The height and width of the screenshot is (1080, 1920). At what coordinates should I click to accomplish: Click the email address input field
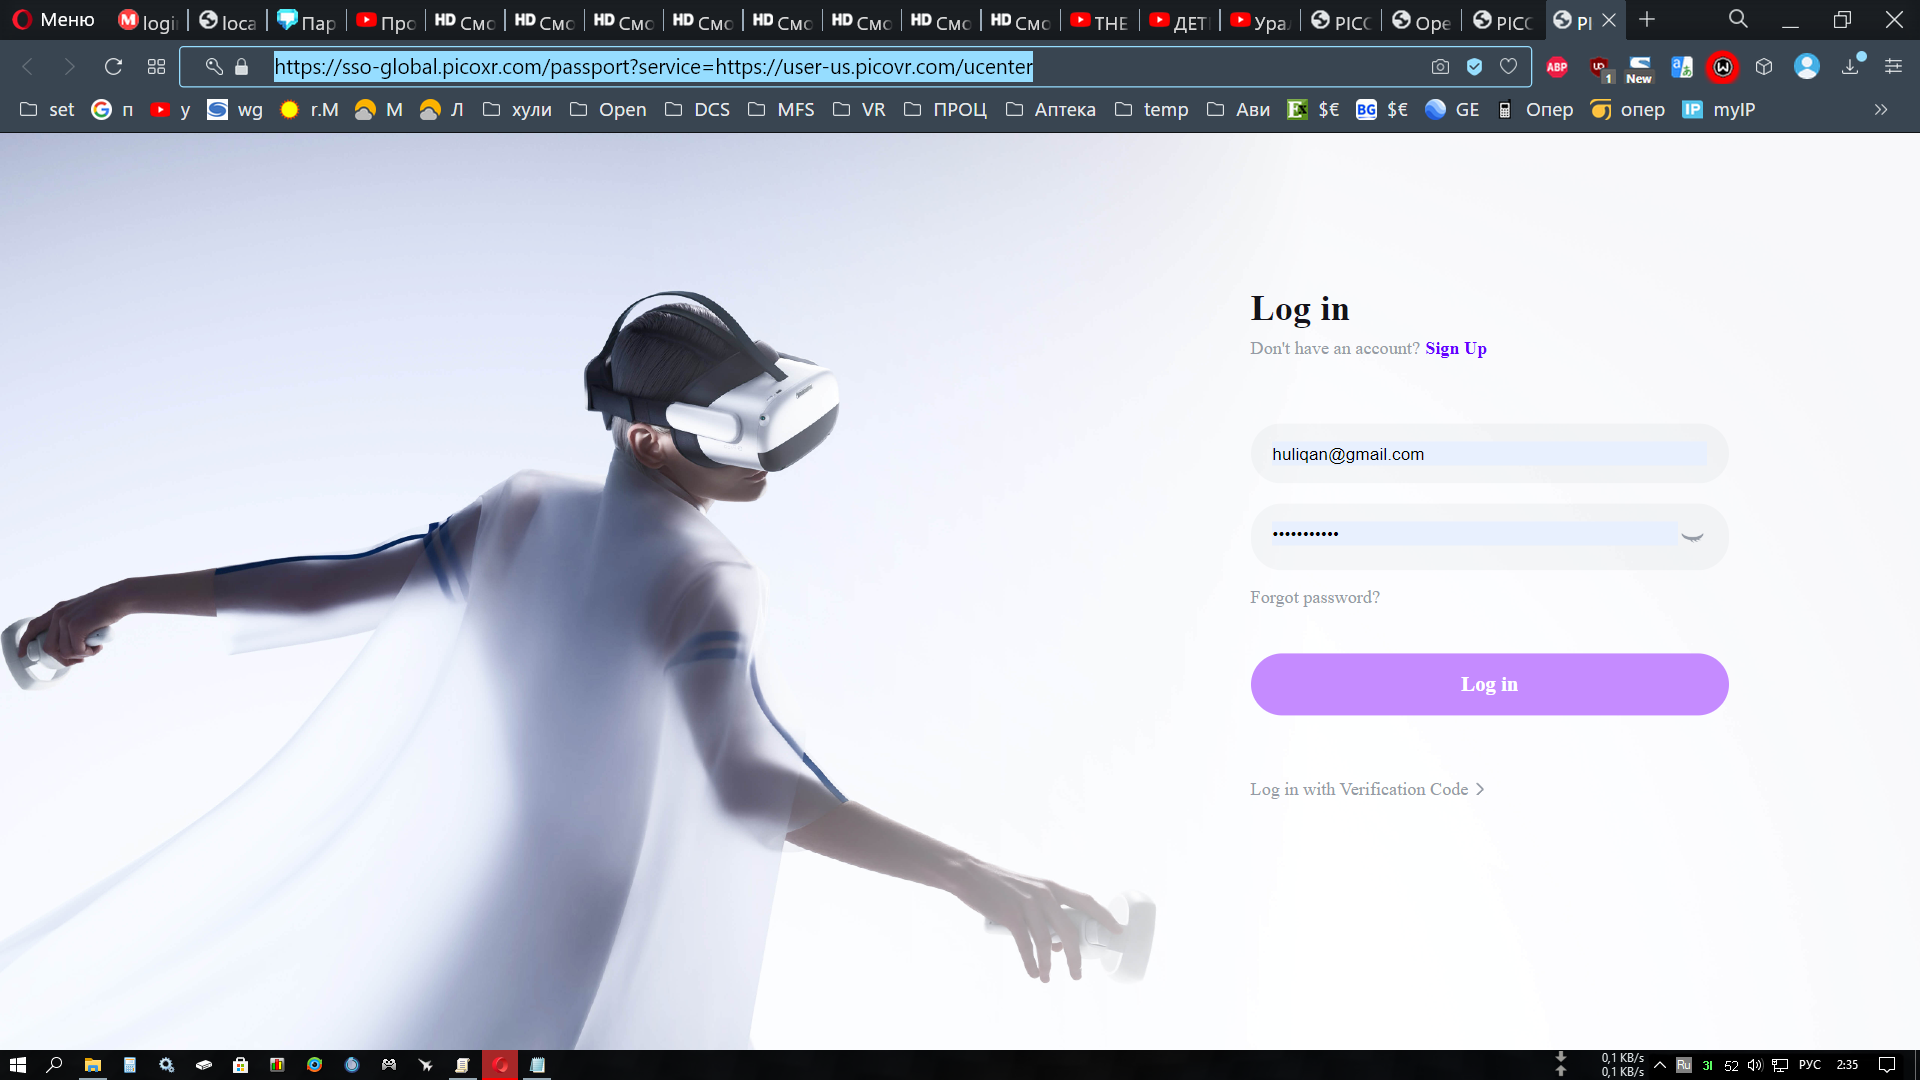[1488, 454]
